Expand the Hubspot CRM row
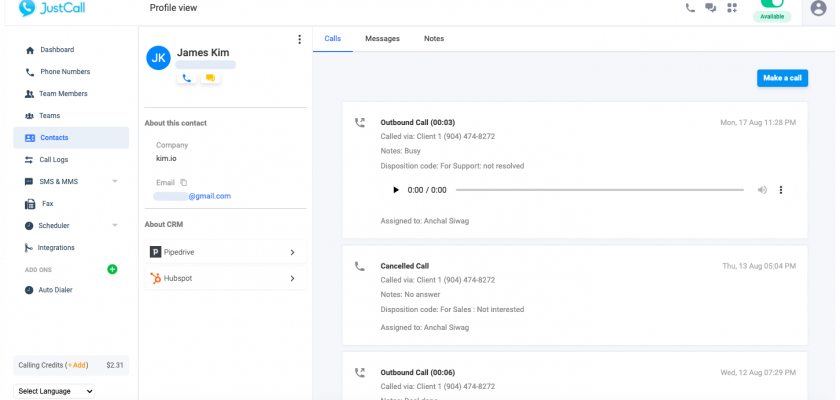This screenshot has width=840, height=400. [226, 278]
